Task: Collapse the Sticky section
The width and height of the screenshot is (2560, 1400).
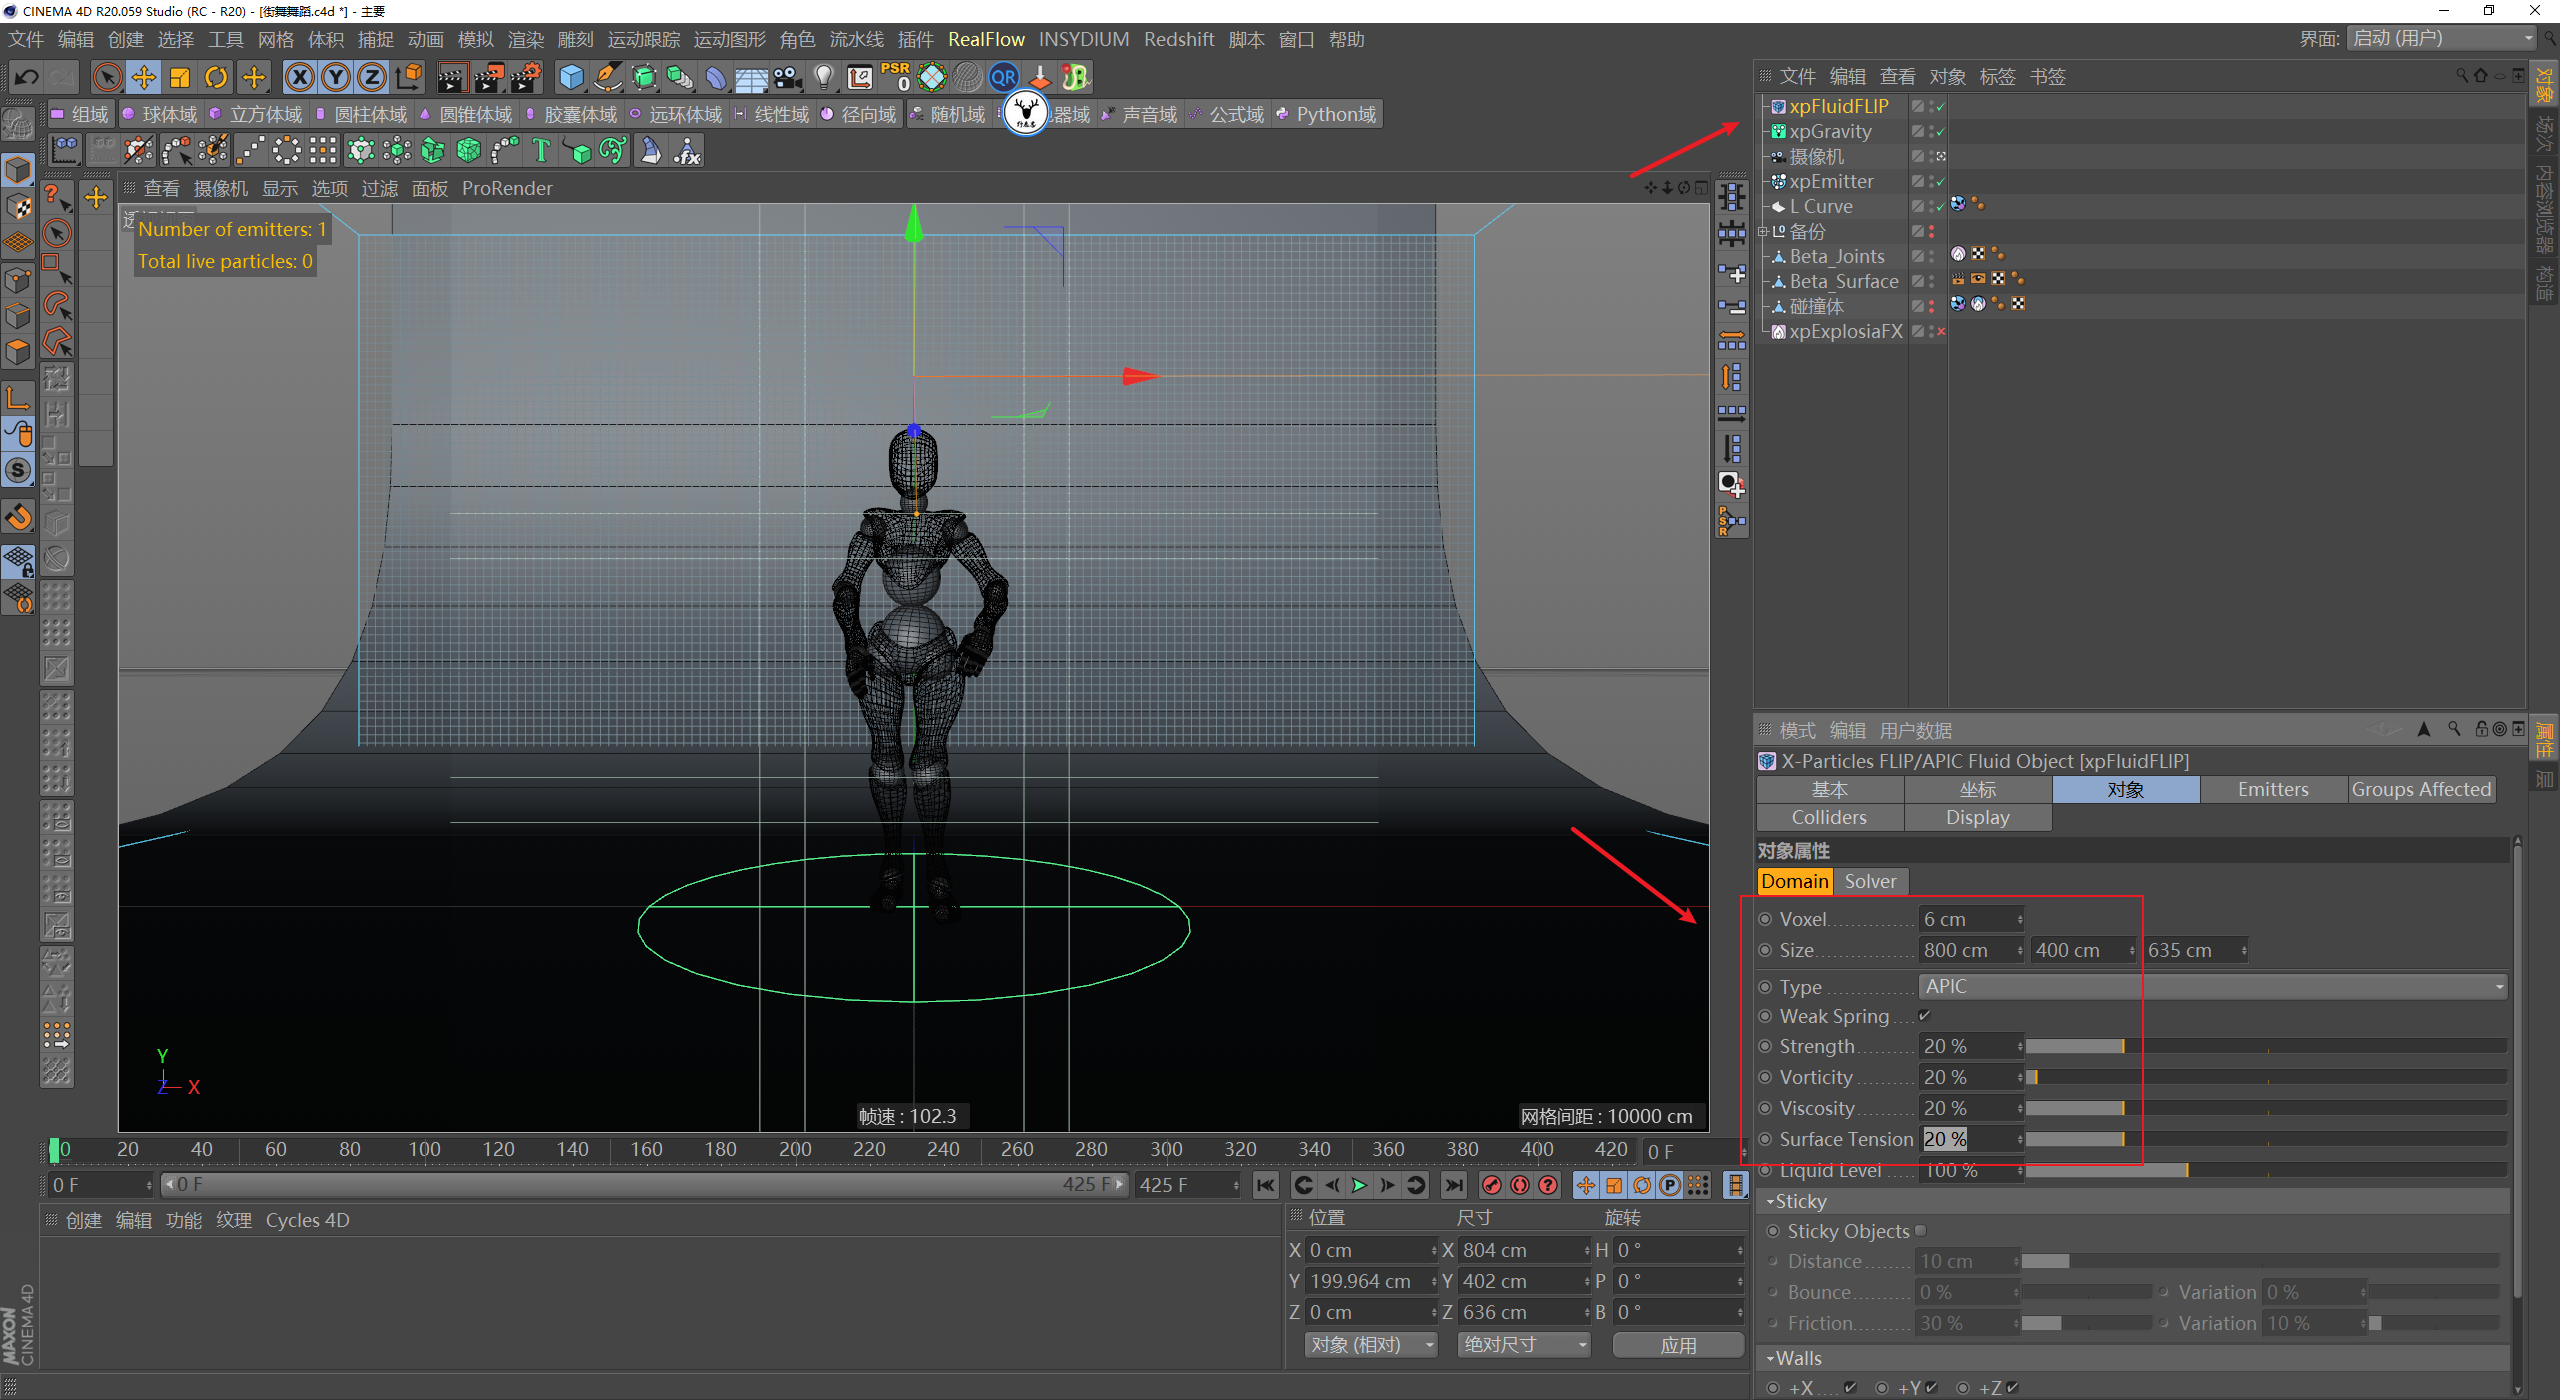Action: (x=1770, y=1201)
